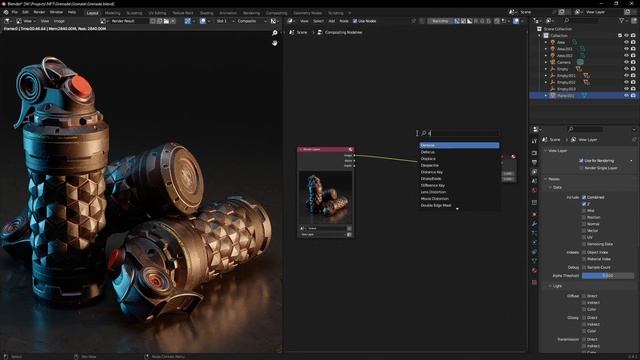Collapse the Collection in outliner
The image size is (640, 360).
[x=540, y=36]
